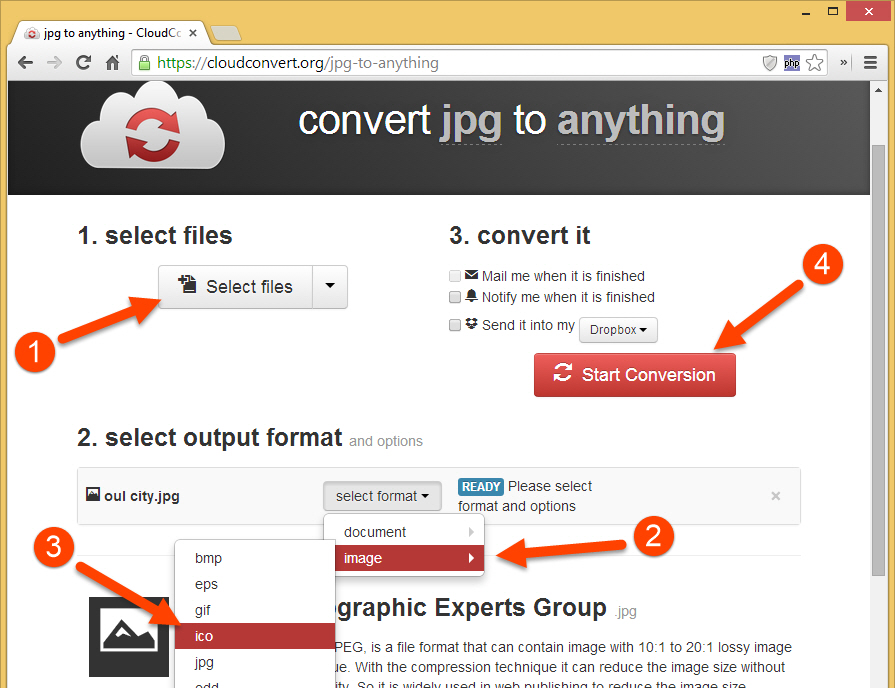Click the PHP icon in the address bar
Viewport: 895px width, 688px height.
click(x=792, y=62)
